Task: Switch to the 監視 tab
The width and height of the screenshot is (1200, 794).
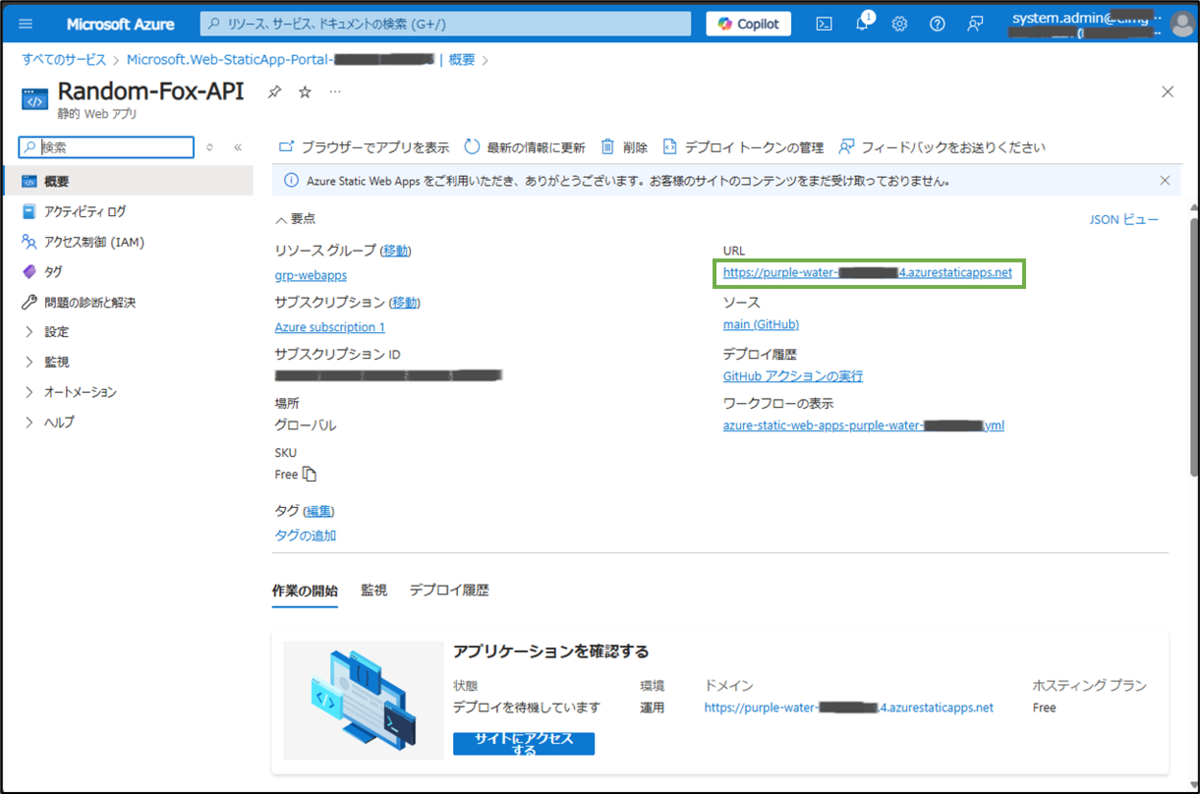Action: pos(374,590)
